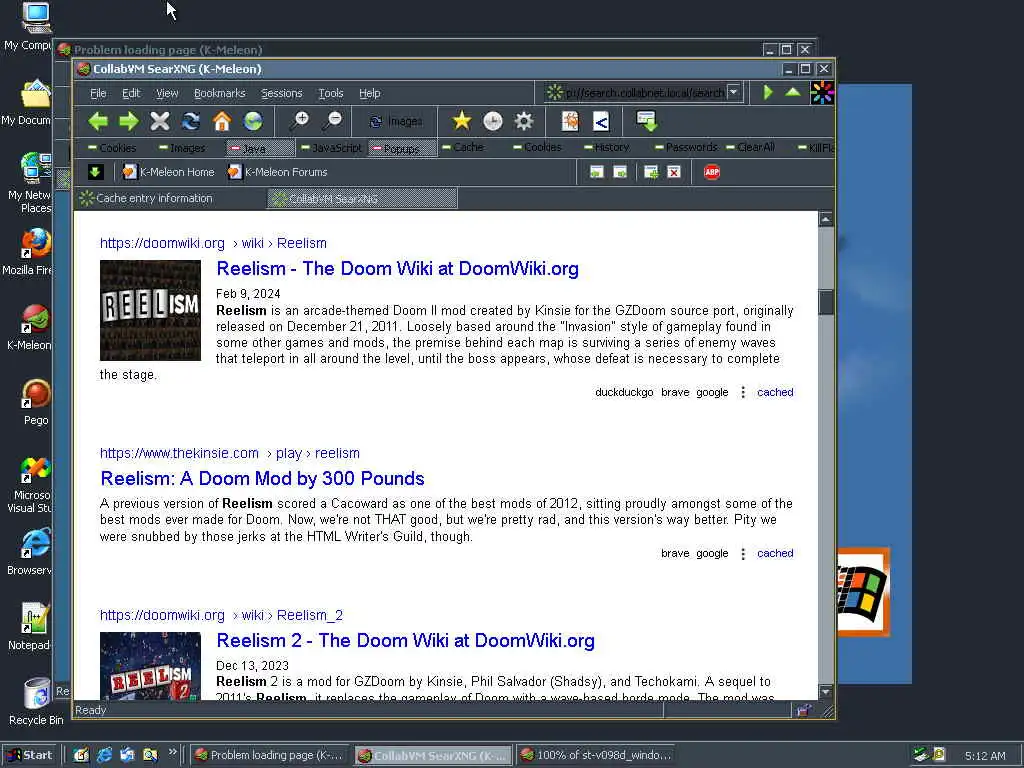Open the Edit menu

coord(131,93)
